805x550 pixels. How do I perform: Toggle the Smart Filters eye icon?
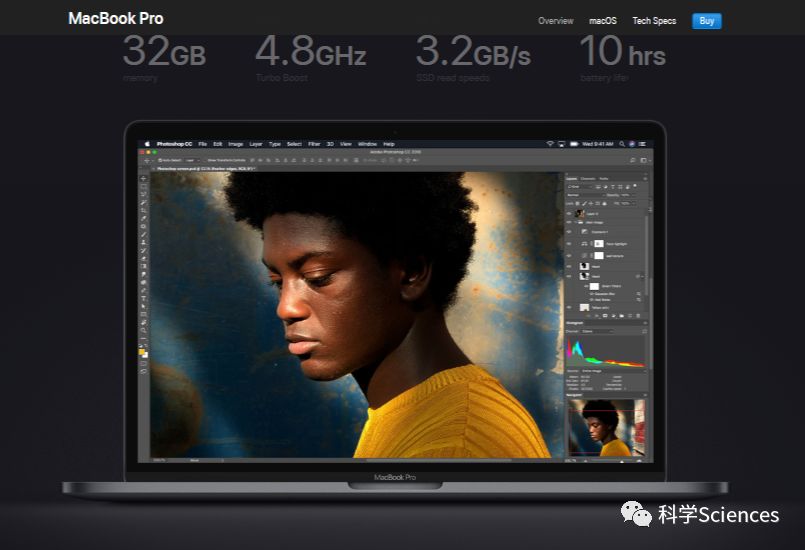coord(586,286)
